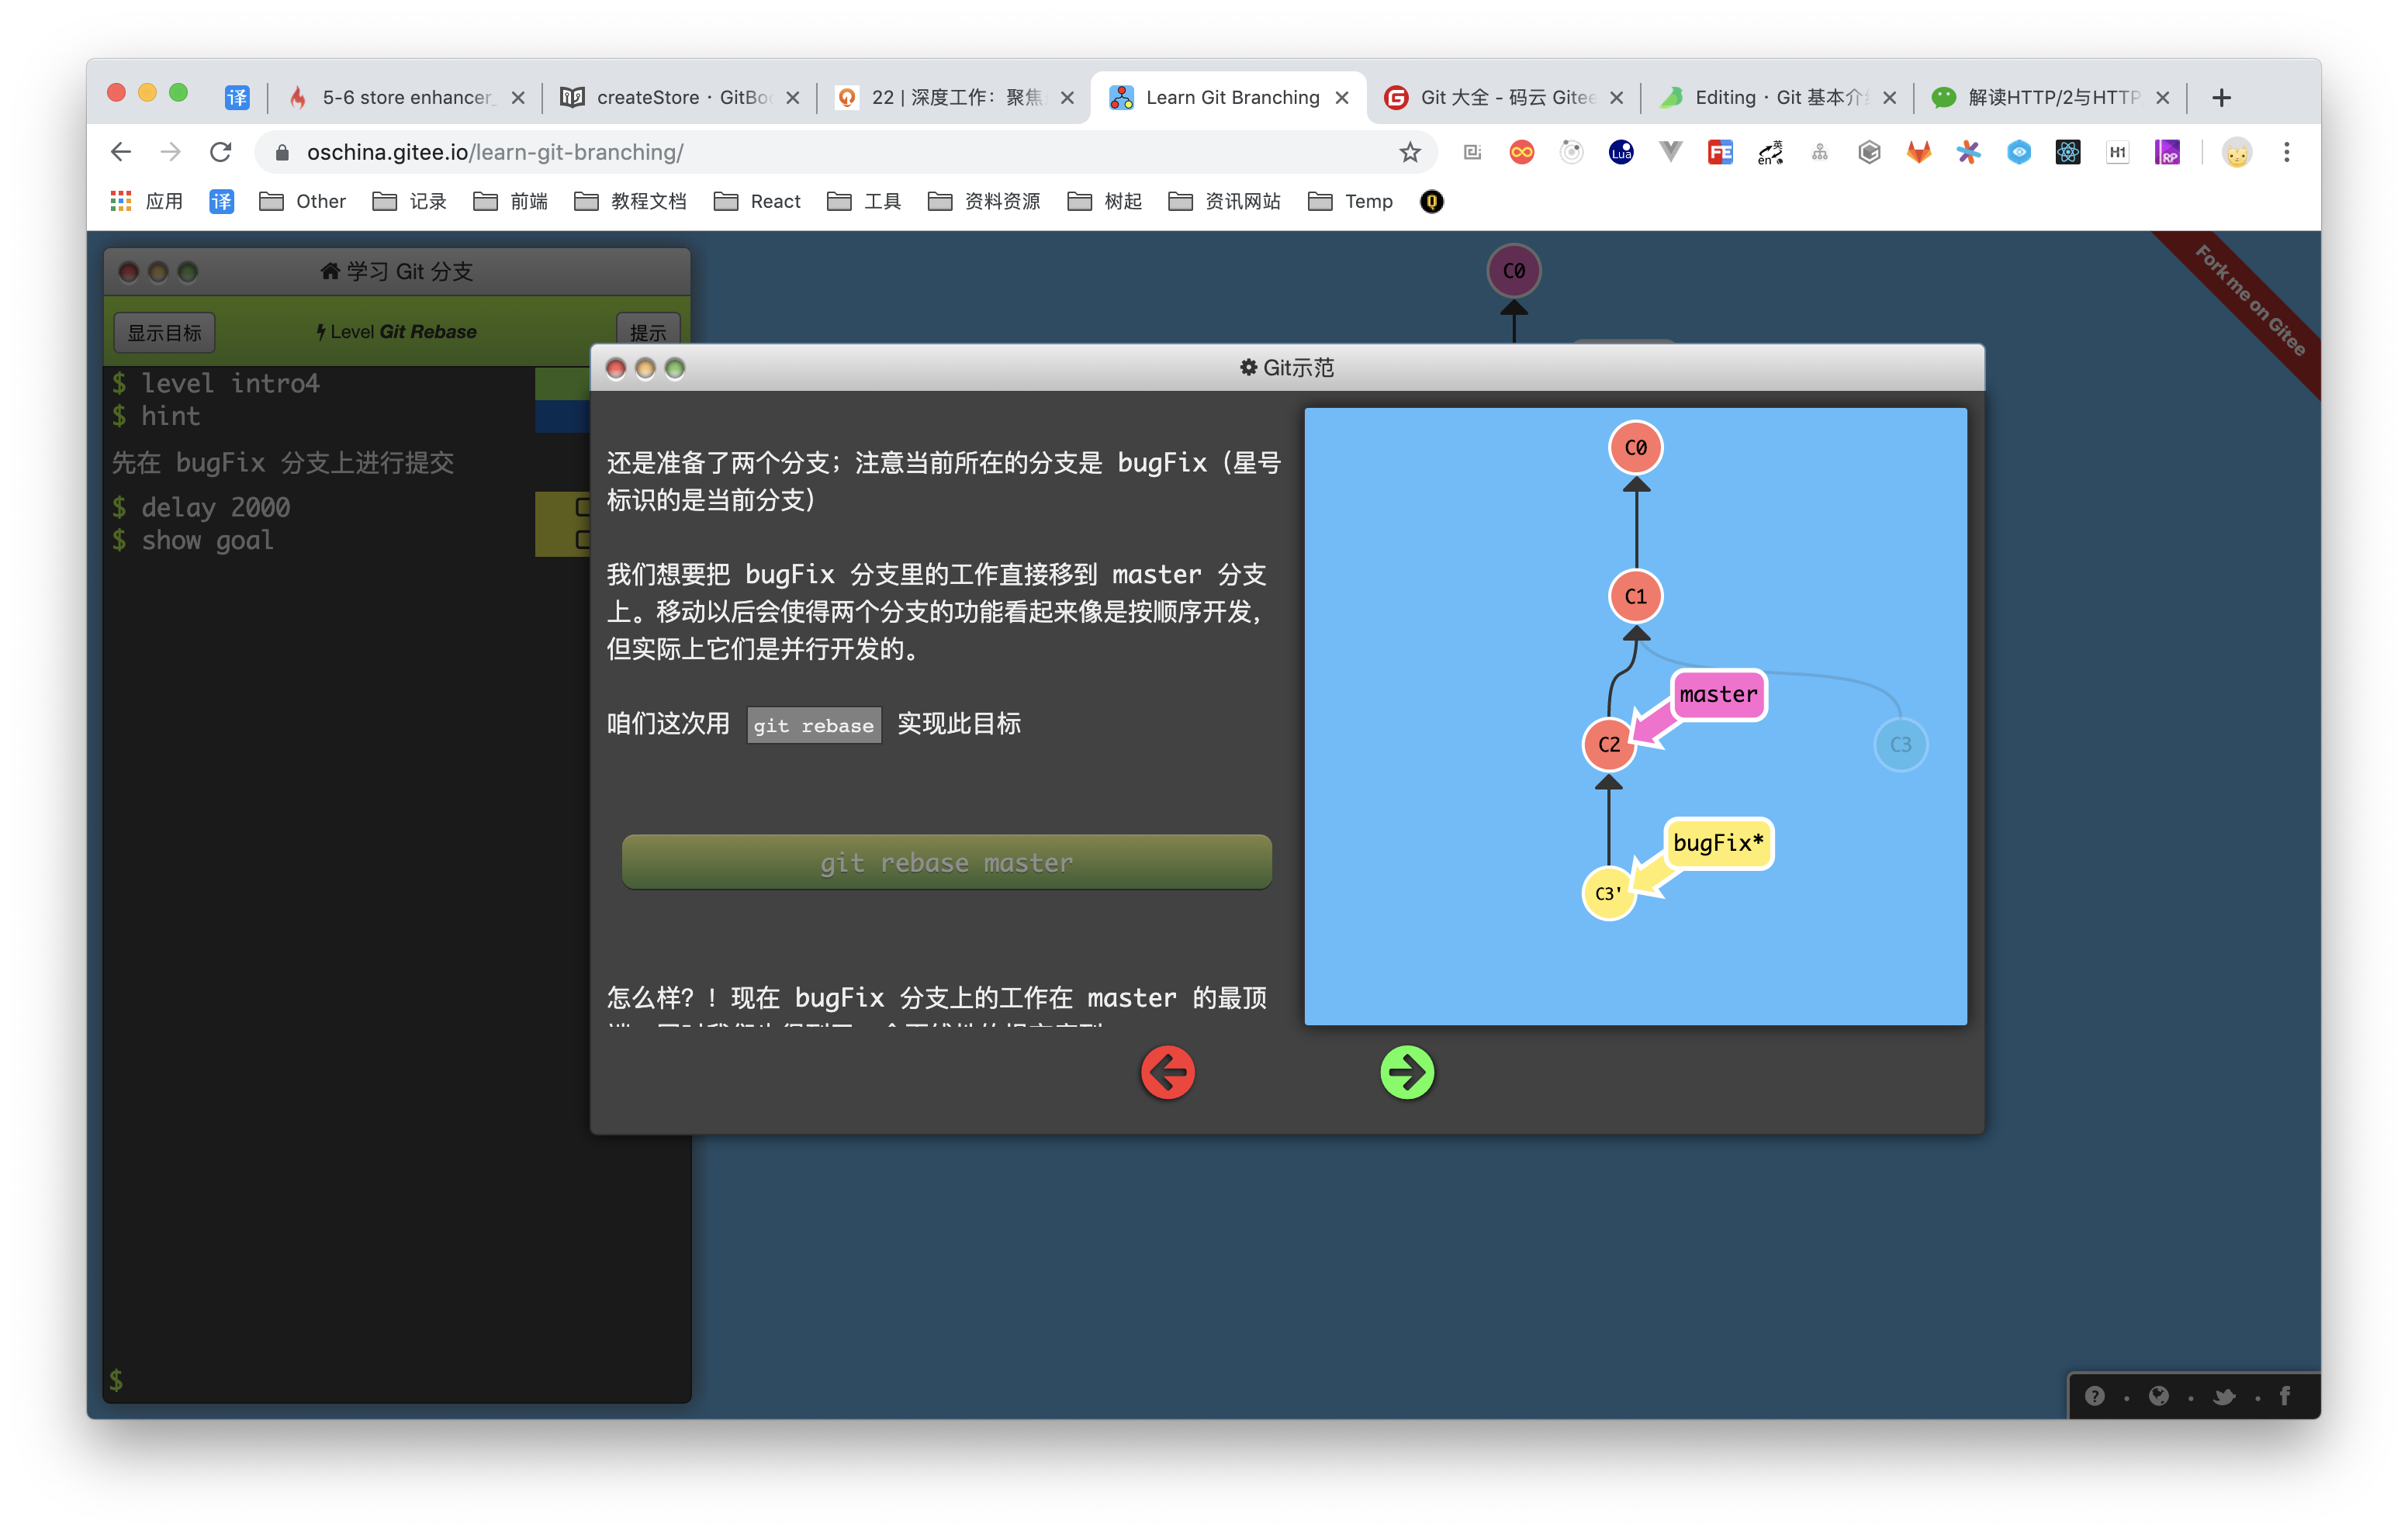Click the React DevTools extension icon
Viewport: 2408px width, 1534px height.
2067,152
